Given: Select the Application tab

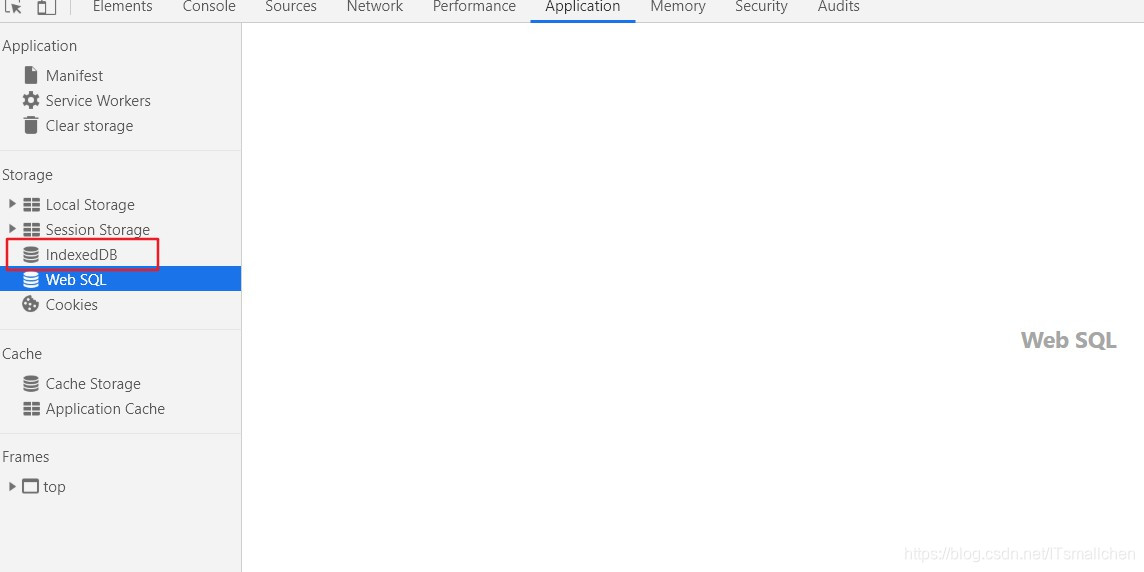Looking at the screenshot, I should pyautogui.click(x=582, y=7).
